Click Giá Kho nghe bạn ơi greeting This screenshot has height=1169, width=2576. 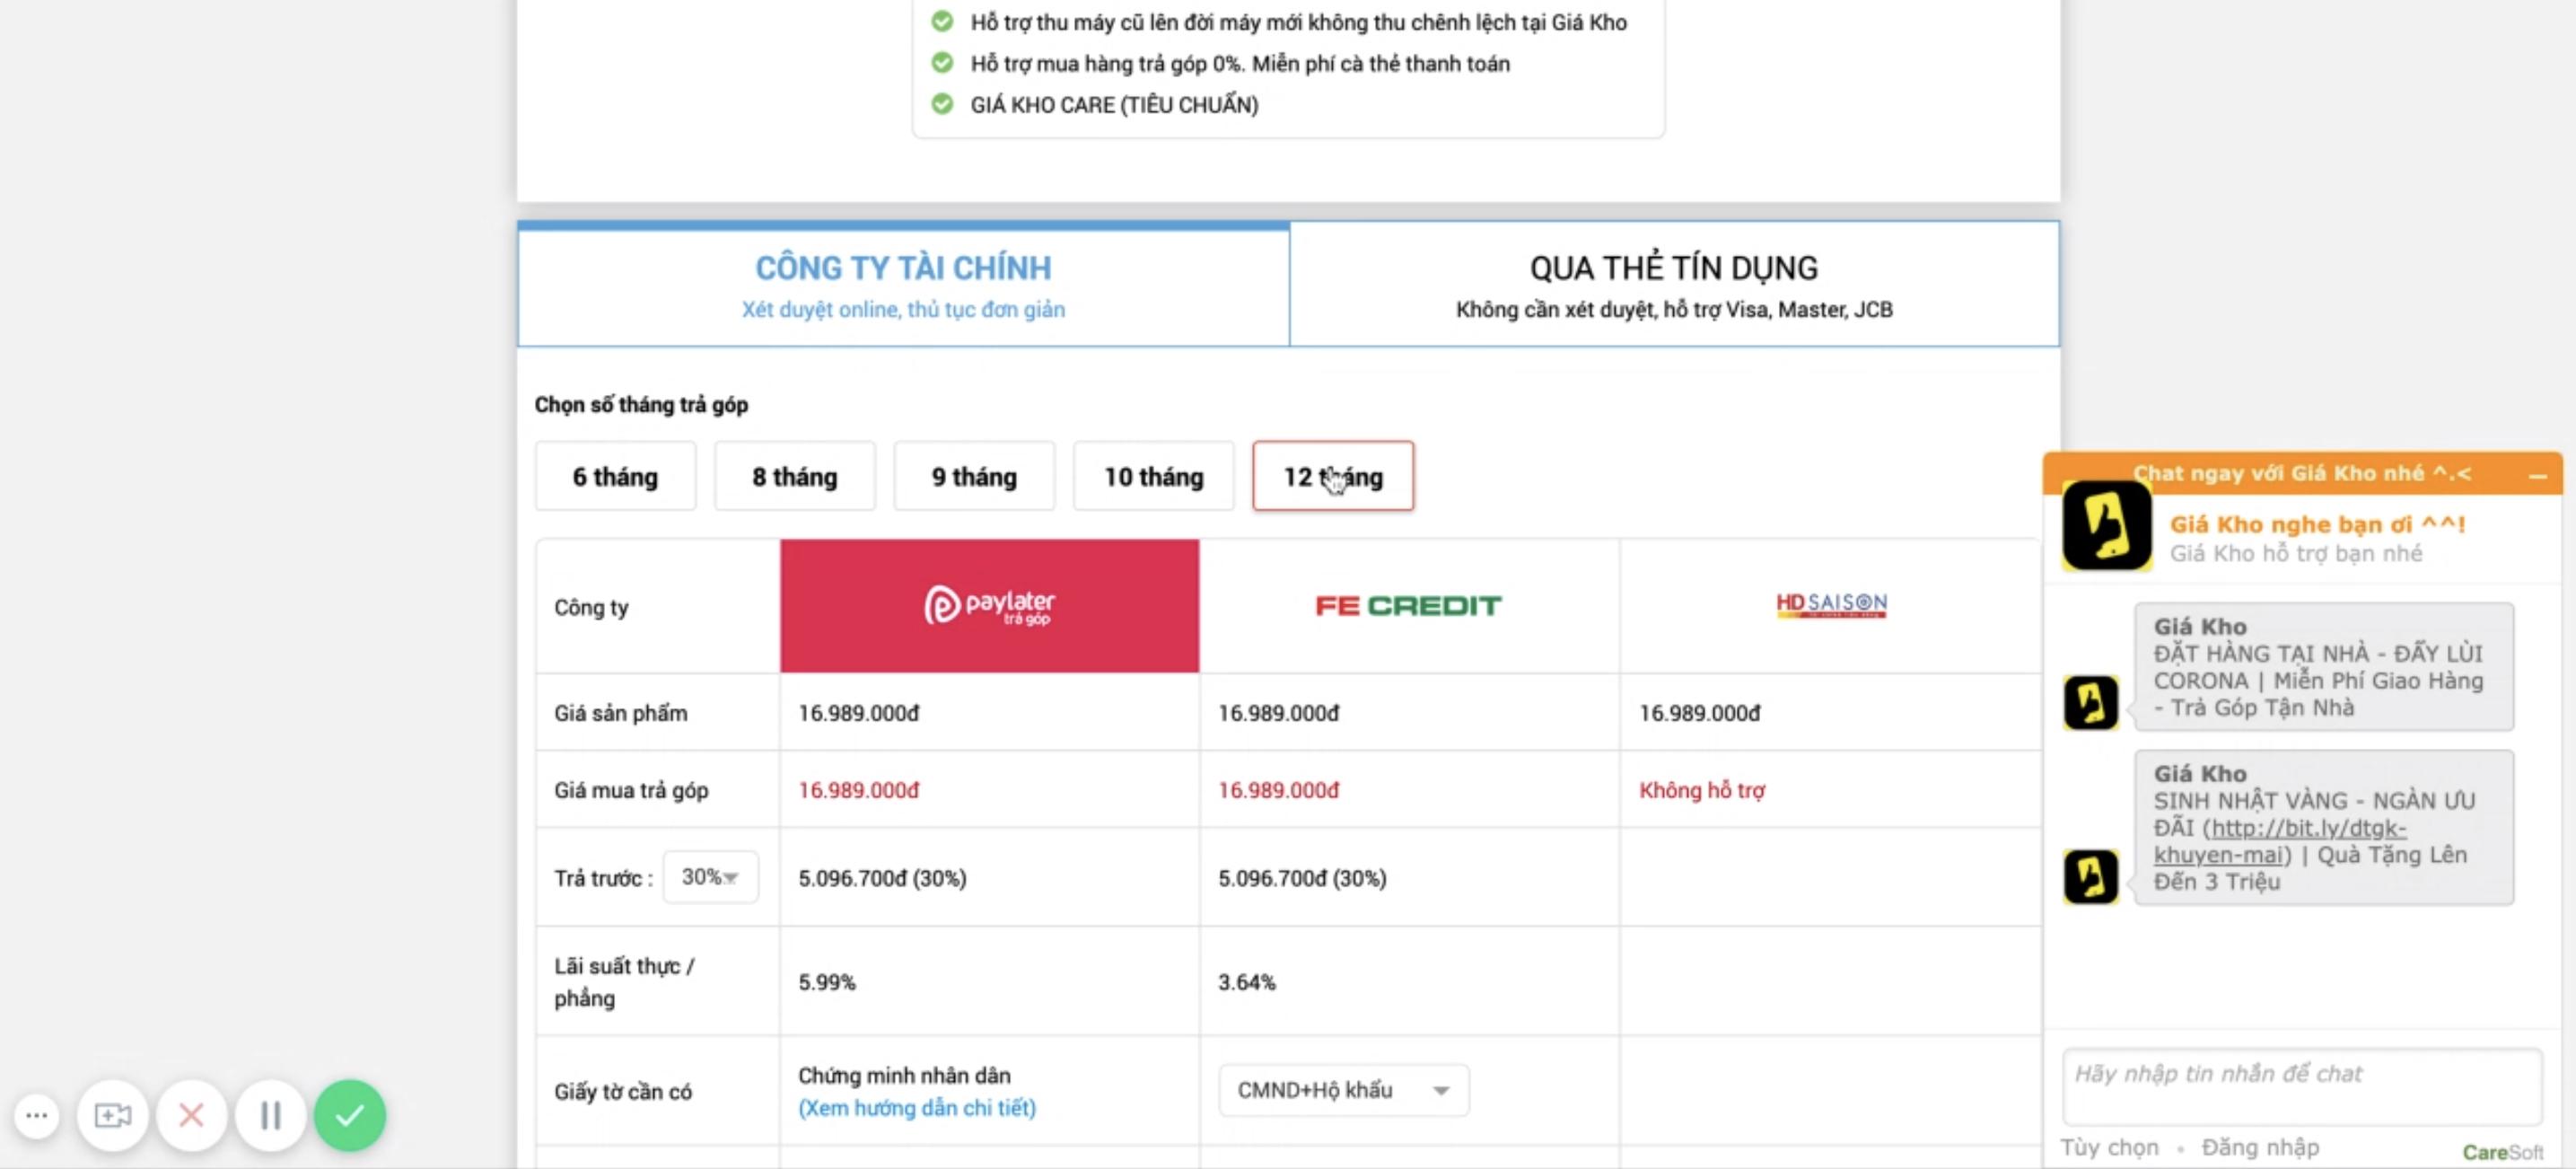(x=2317, y=524)
